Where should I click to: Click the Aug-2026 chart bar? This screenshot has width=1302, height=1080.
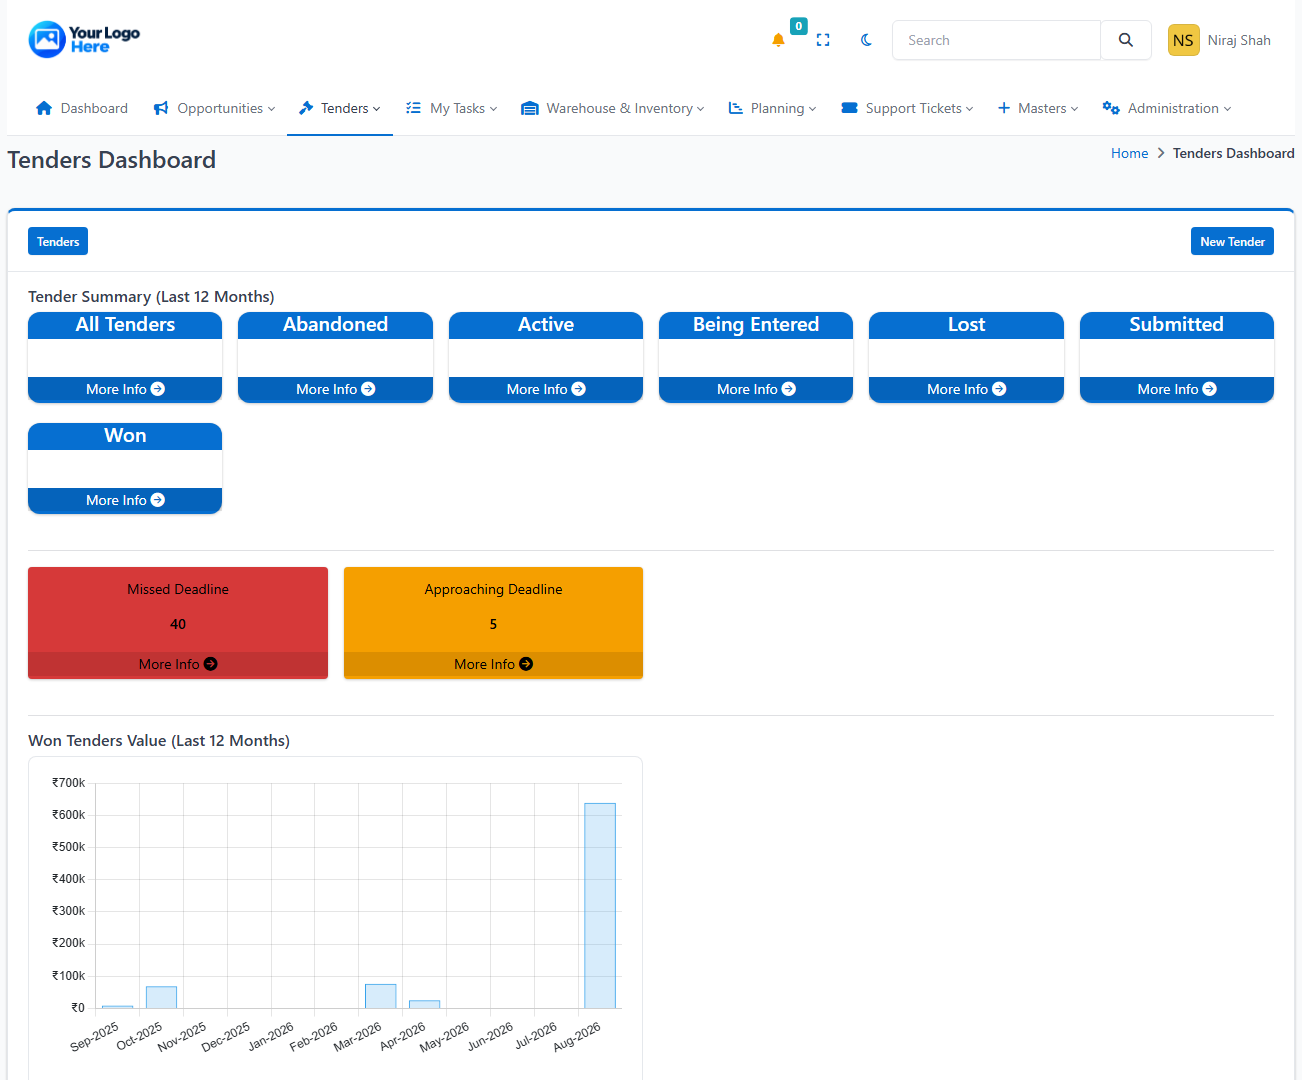600,905
